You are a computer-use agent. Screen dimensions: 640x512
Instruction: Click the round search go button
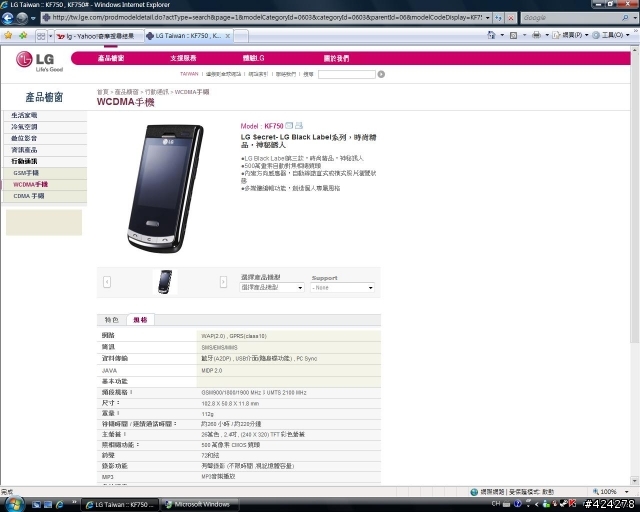pos(381,74)
